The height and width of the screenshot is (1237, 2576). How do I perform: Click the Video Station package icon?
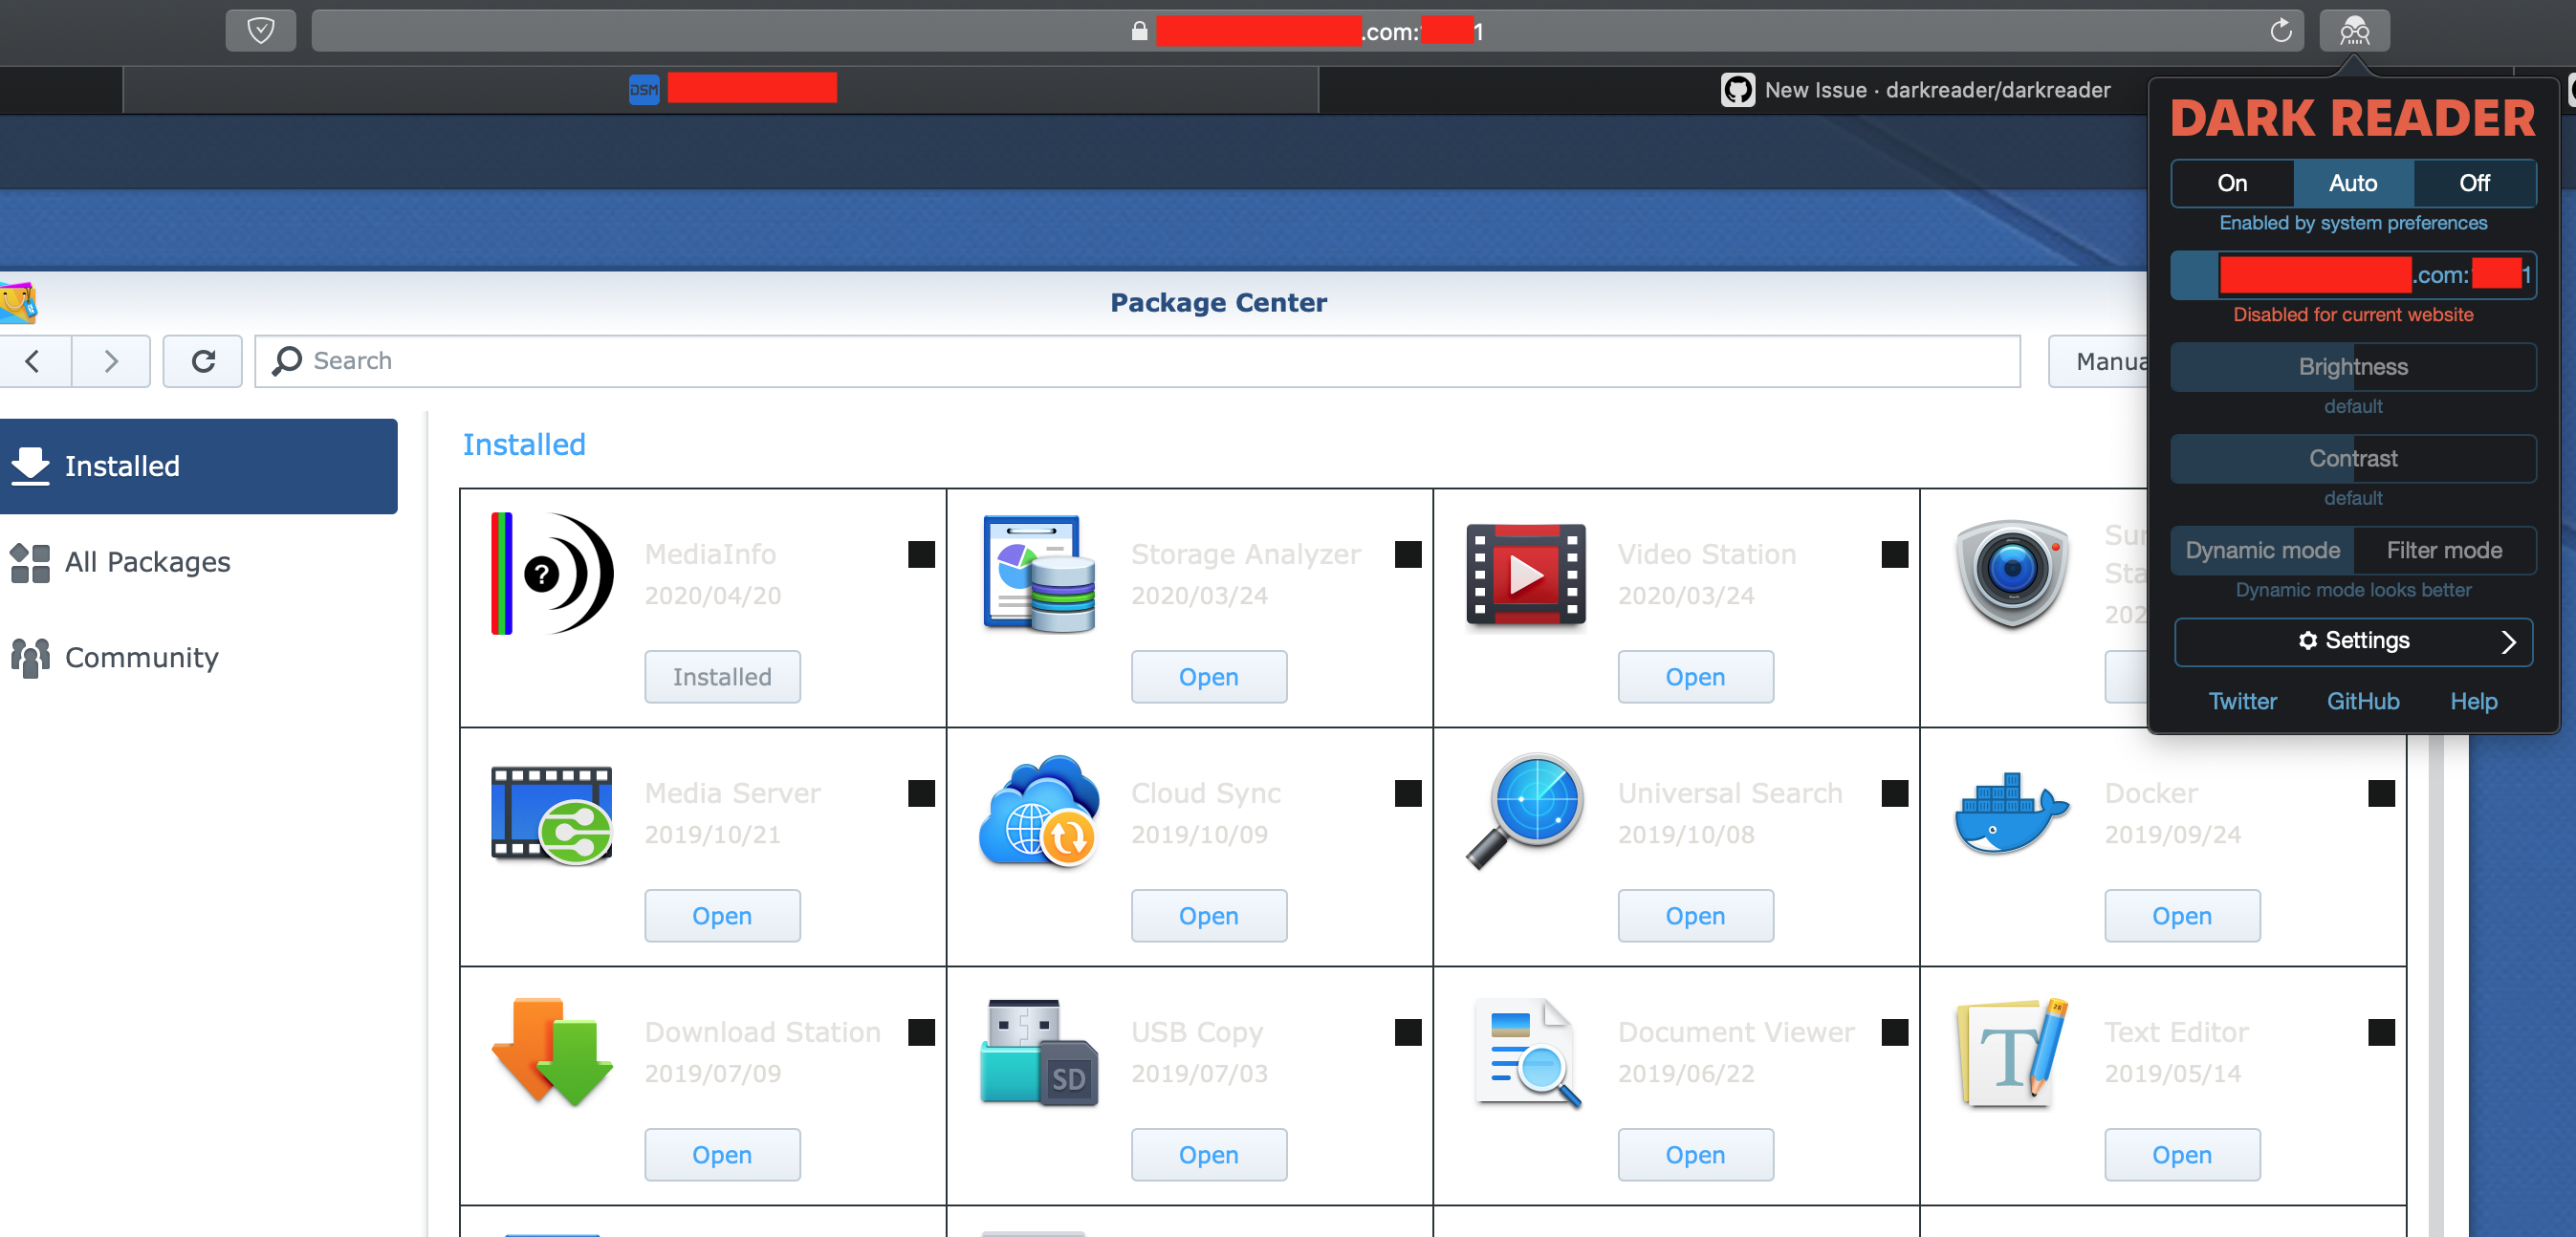pyautogui.click(x=1526, y=573)
